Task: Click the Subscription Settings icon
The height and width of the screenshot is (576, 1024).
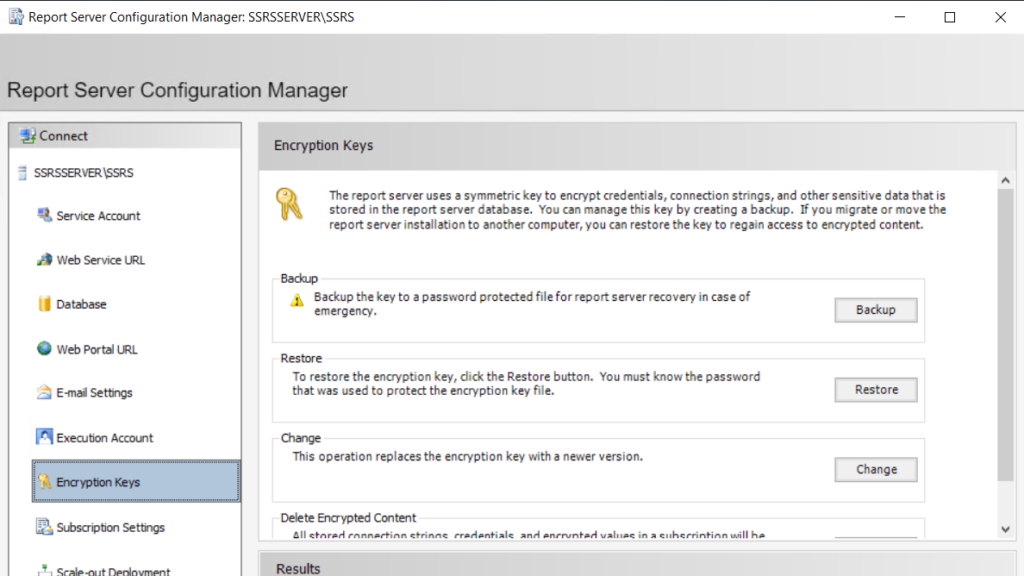Action: pyautogui.click(x=44, y=526)
